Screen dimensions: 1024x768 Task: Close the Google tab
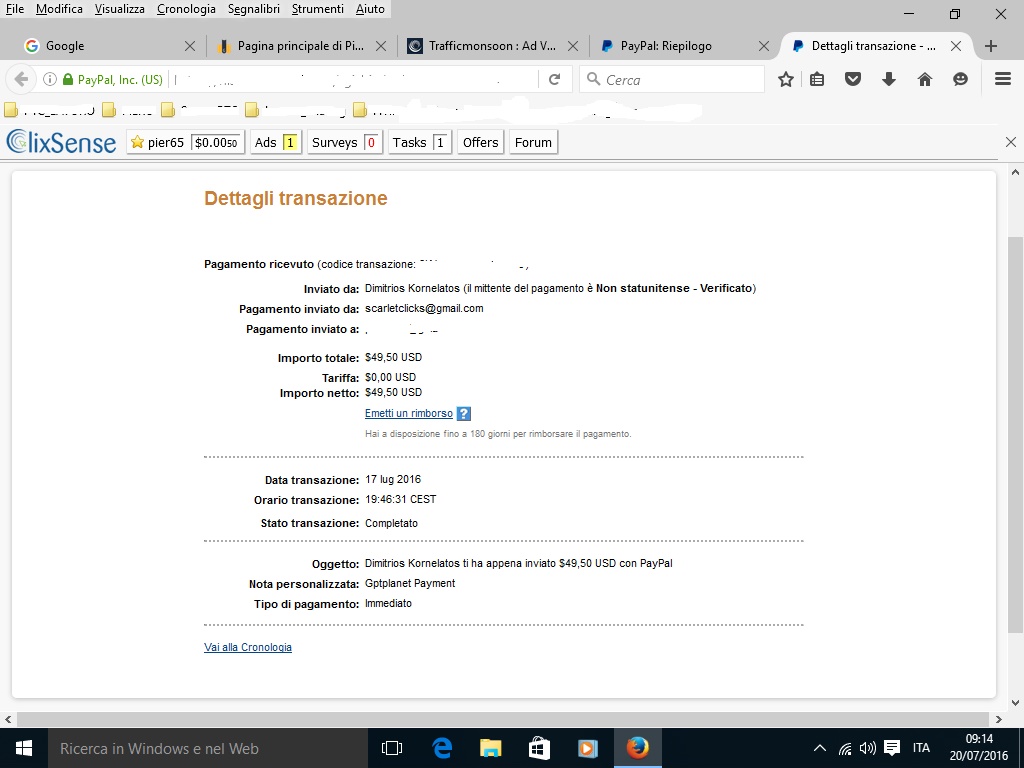pos(189,46)
